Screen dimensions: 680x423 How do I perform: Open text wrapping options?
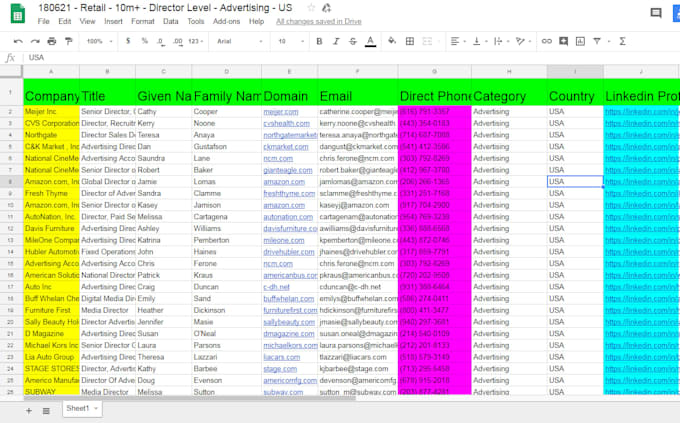pyautogui.click(x=501, y=41)
